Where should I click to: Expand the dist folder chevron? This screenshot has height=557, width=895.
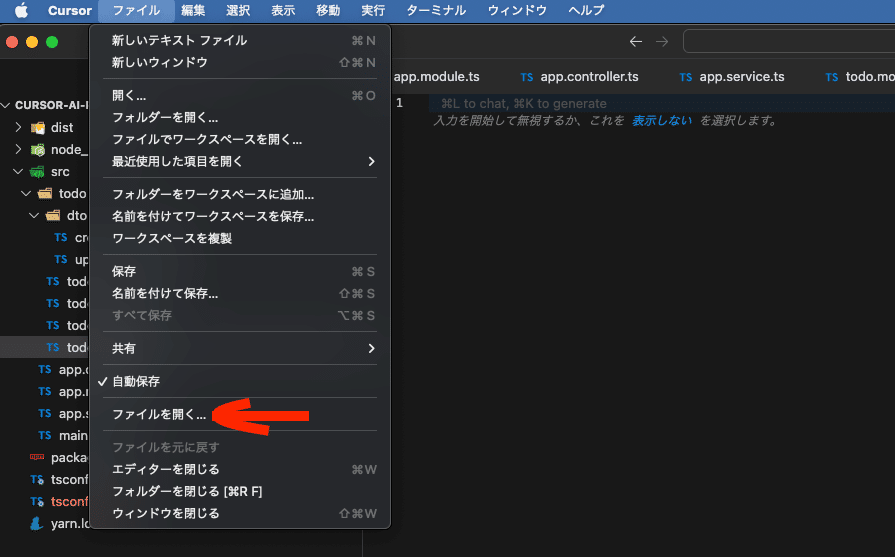click(x=18, y=127)
